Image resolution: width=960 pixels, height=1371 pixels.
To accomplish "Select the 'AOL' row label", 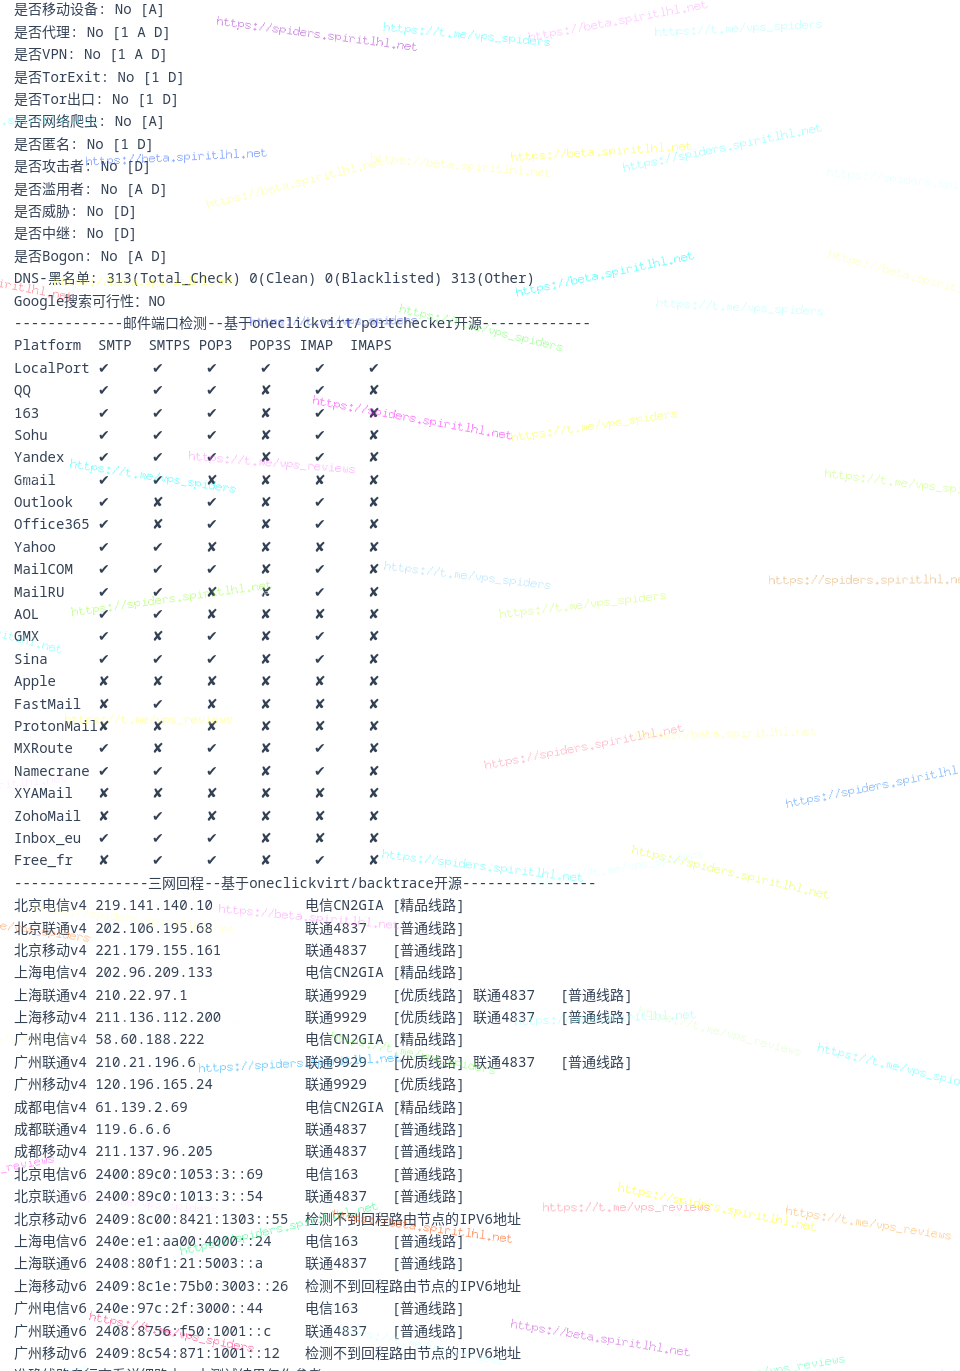I will click(x=27, y=615).
